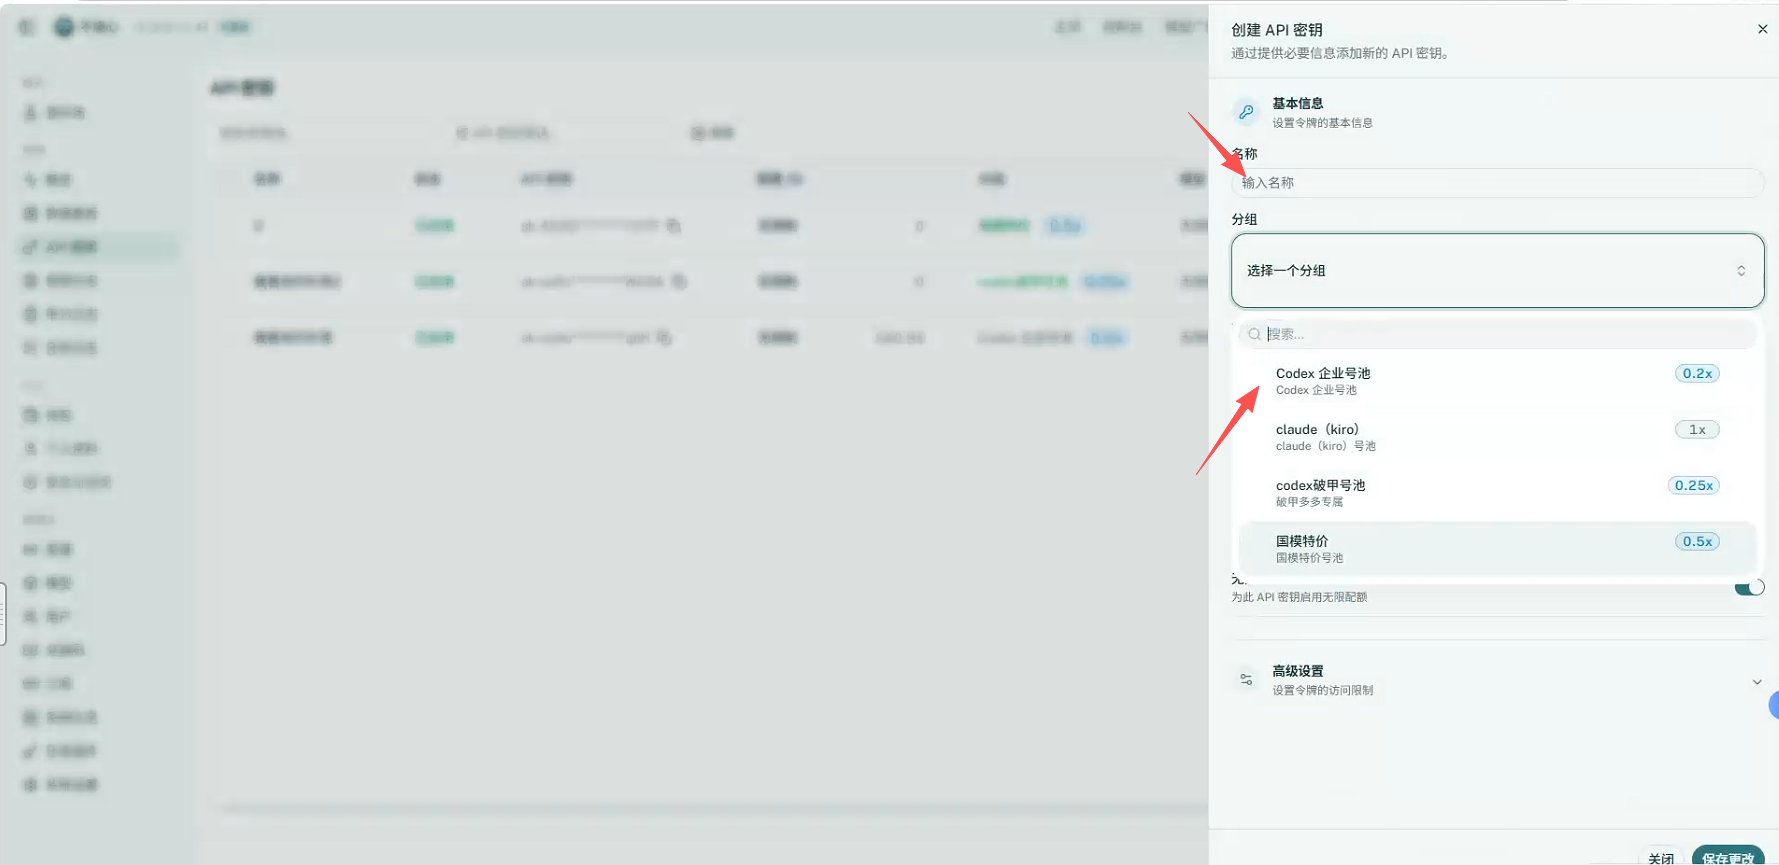Image resolution: width=1779 pixels, height=865 pixels.
Task: Click the 1x rate badge
Action: (1697, 430)
